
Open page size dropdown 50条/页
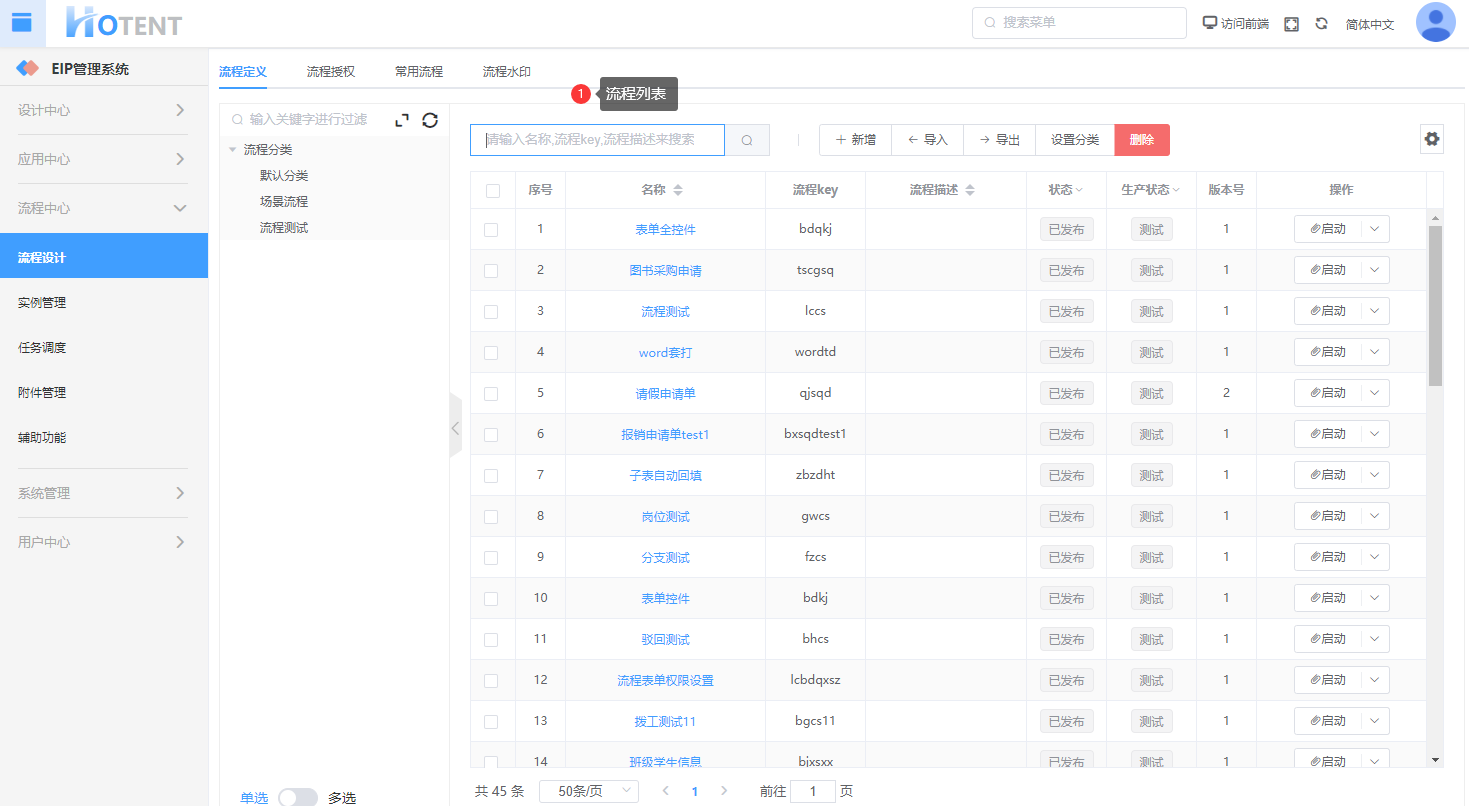pyautogui.click(x=588, y=791)
